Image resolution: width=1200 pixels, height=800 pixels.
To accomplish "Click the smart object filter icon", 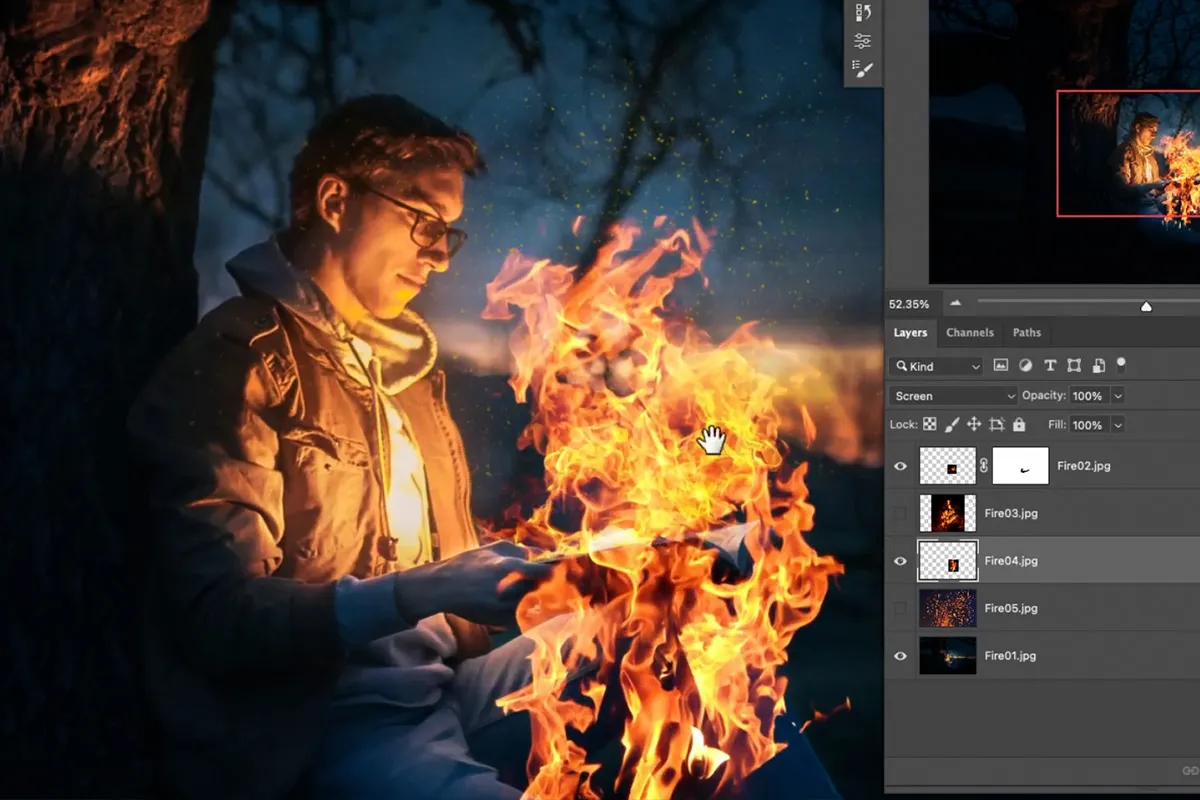I will pos(1099,365).
